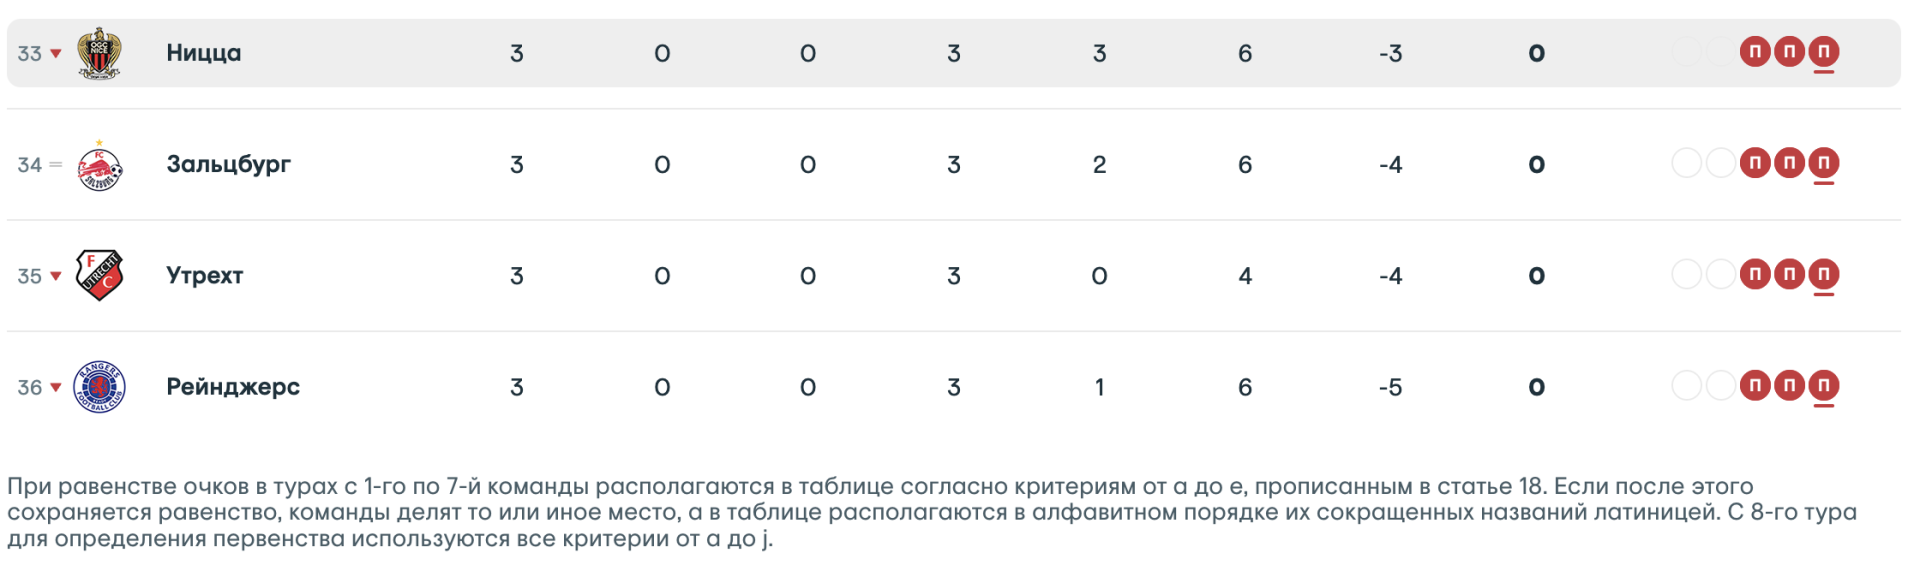Open the Зальцбург team page
1920x577 pixels.
[x=228, y=164]
